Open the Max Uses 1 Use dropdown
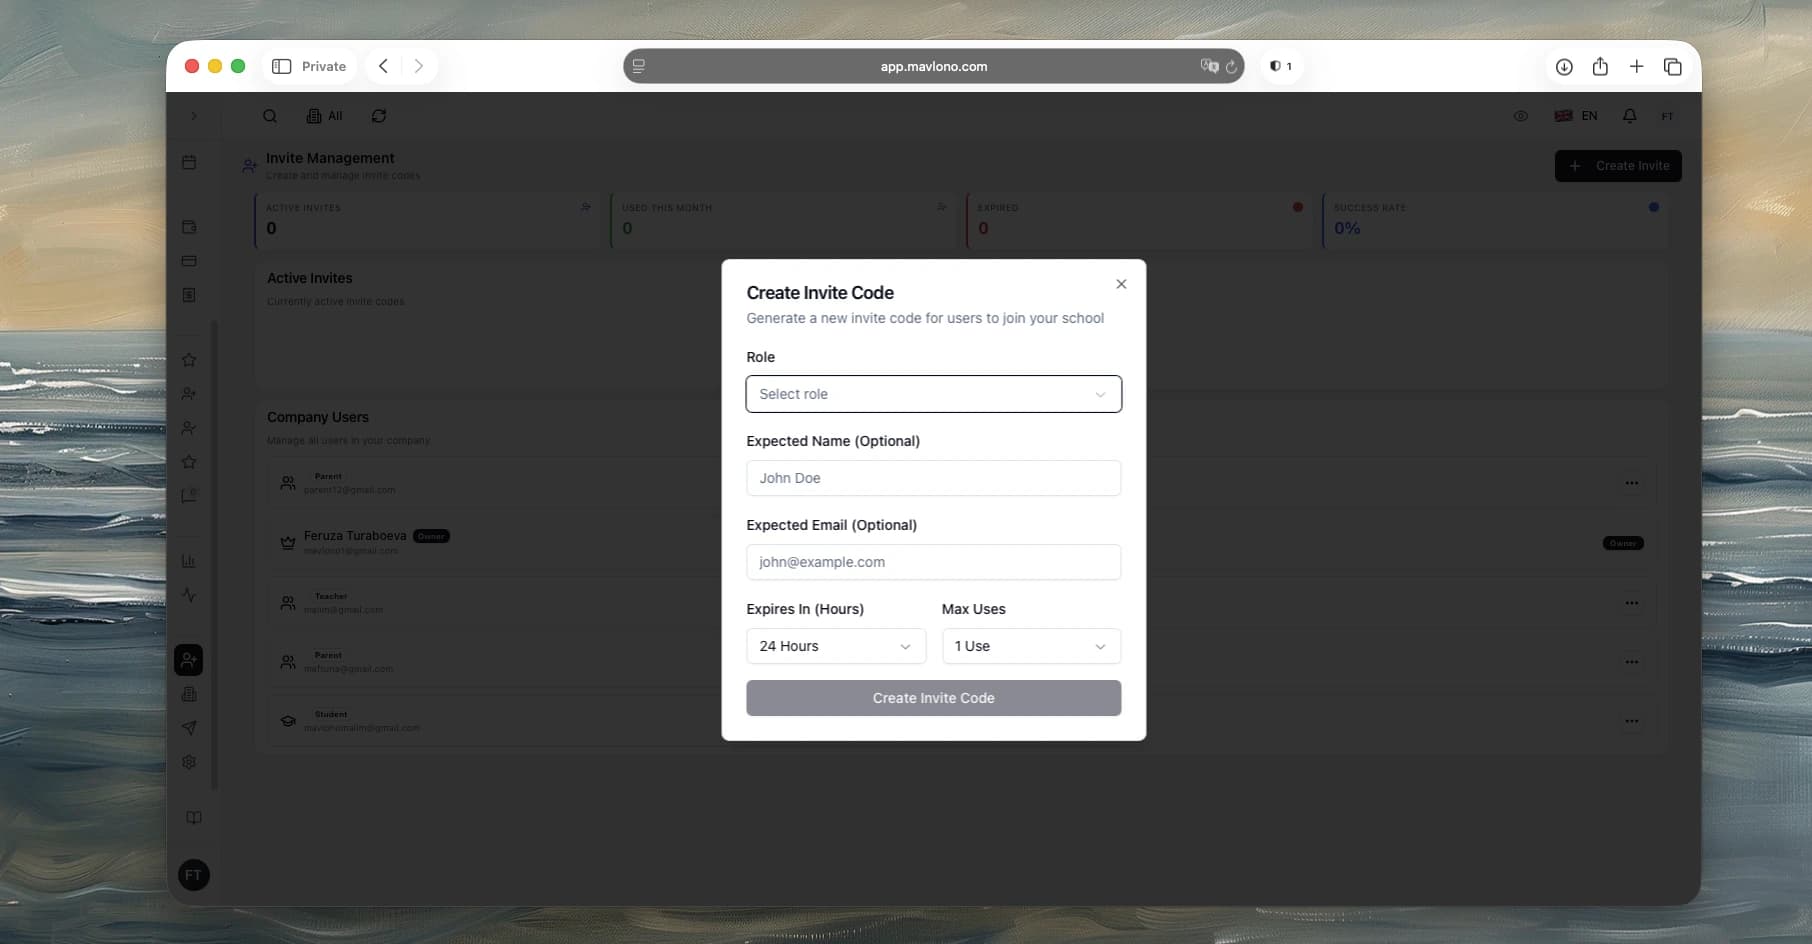1812x944 pixels. coord(1031,645)
